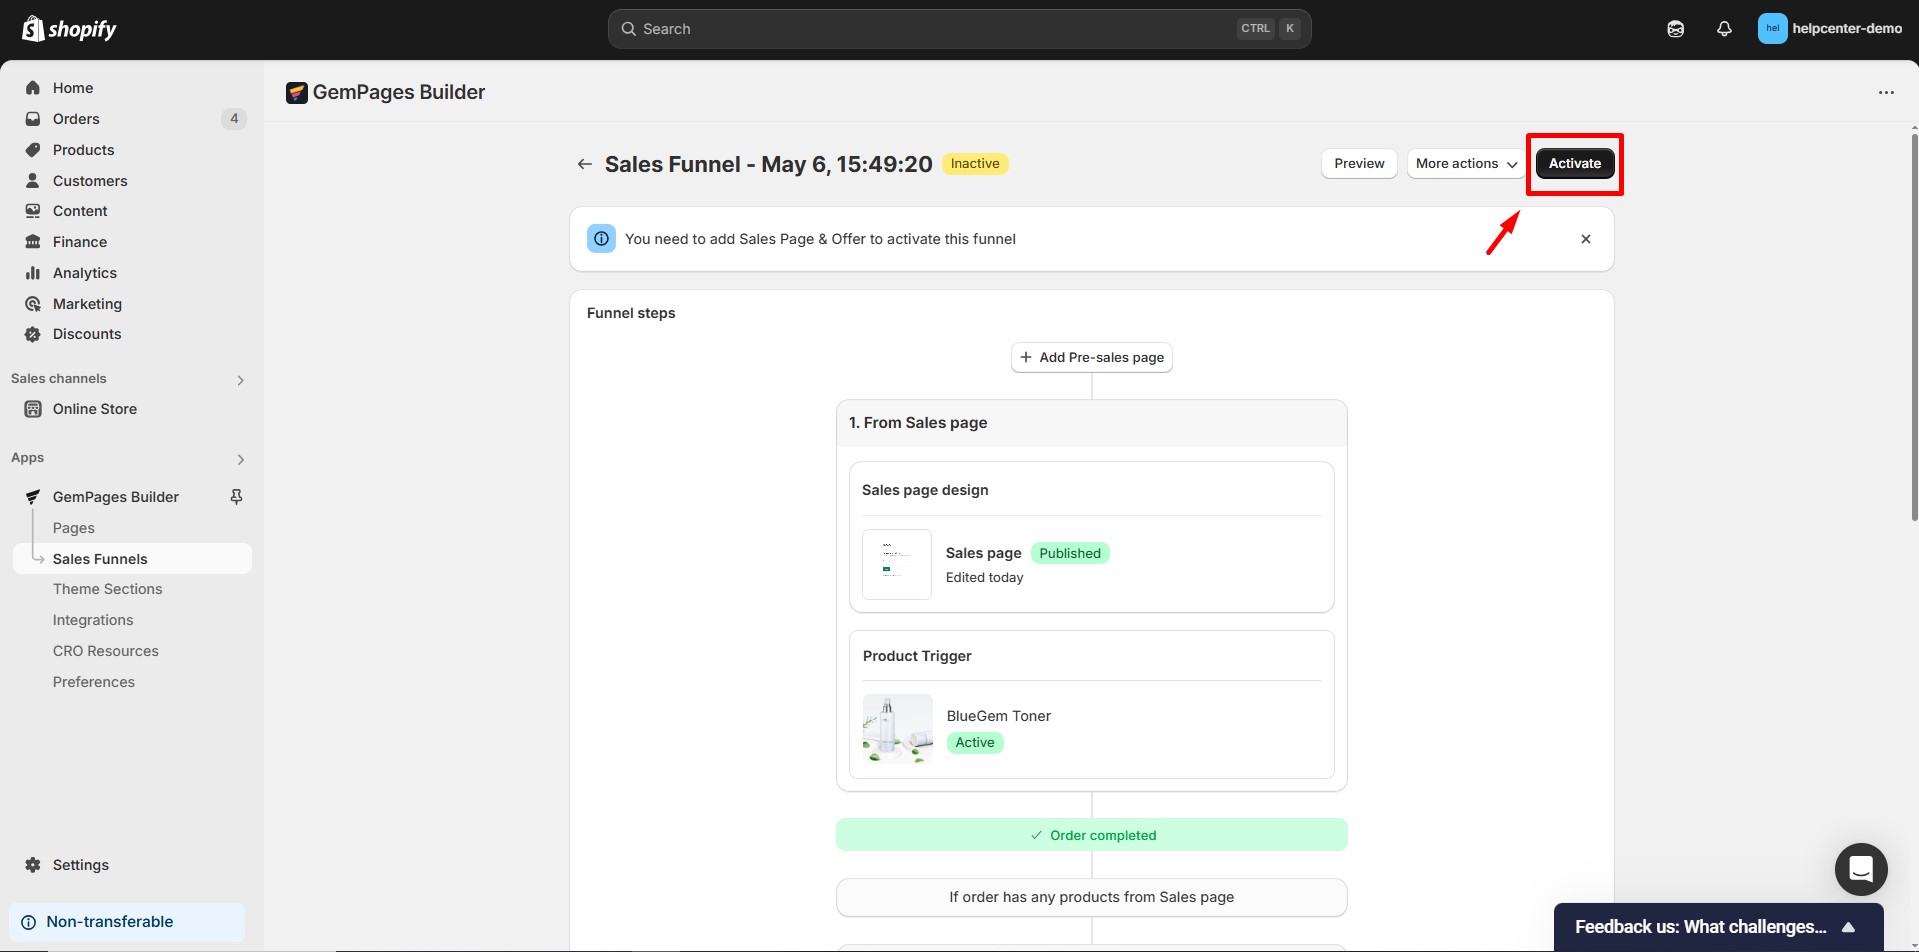Open the three-dots menu next to GemPages Builder header

(x=1886, y=92)
